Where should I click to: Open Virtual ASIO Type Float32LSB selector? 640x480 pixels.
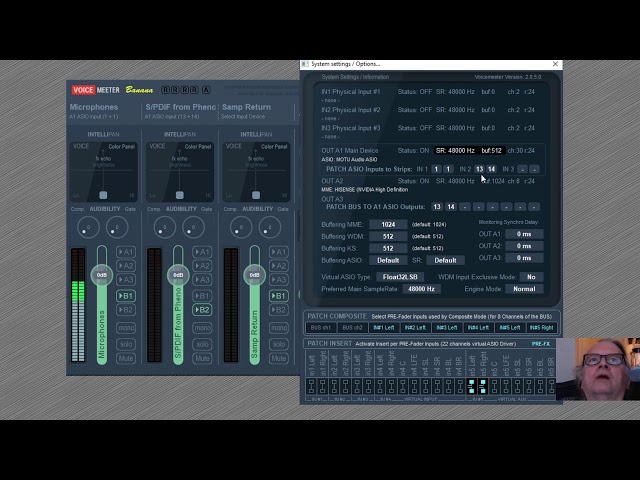tap(400, 277)
